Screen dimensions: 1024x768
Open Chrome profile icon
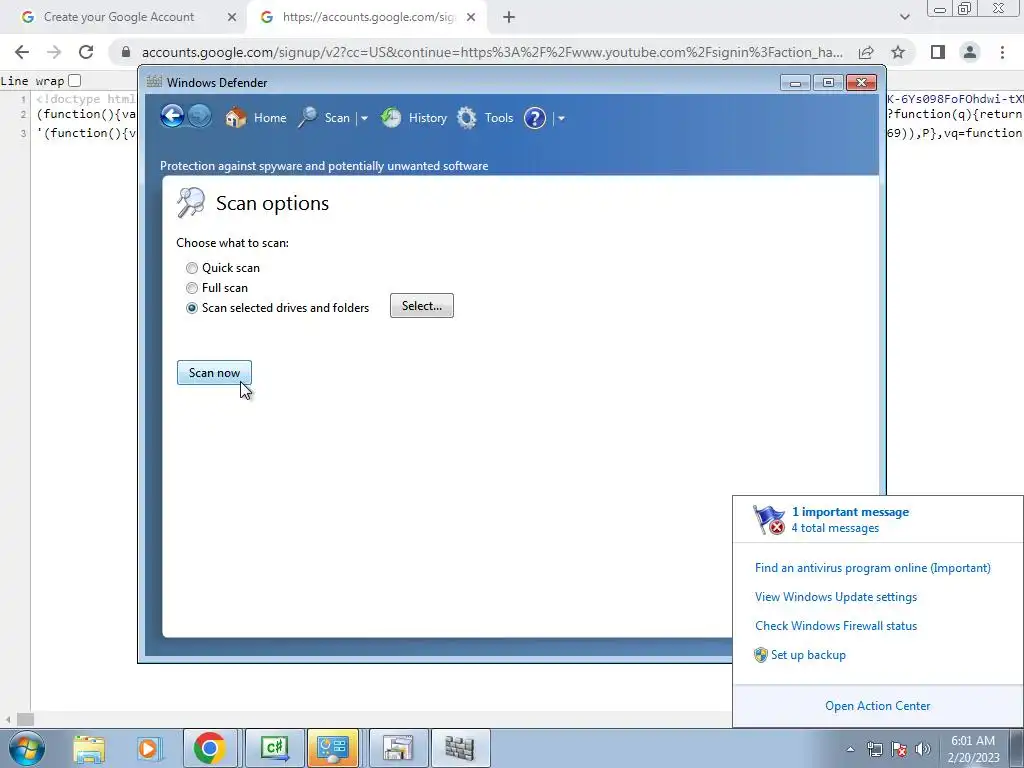(x=970, y=52)
